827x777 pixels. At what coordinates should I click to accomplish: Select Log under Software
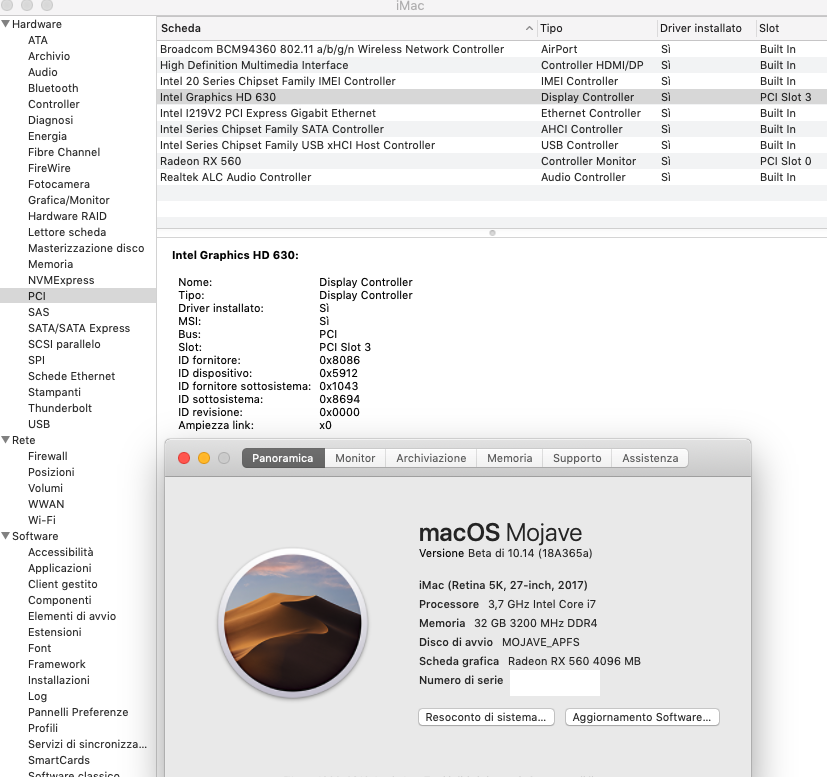(37, 696)
